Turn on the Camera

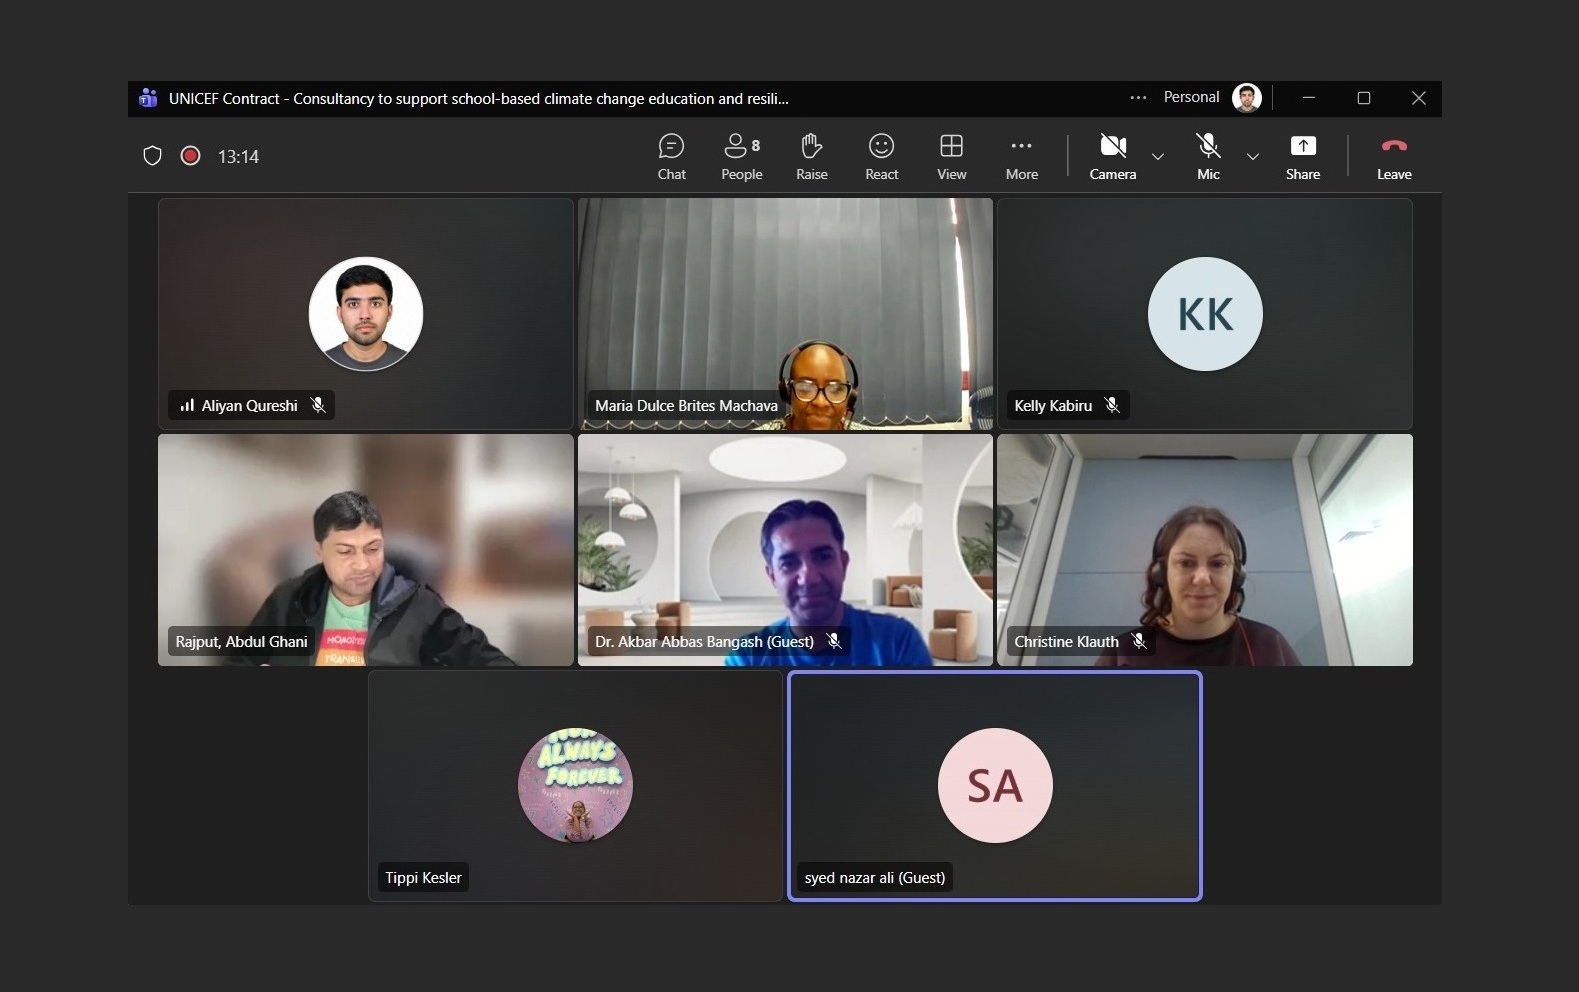pos(1112,157)
